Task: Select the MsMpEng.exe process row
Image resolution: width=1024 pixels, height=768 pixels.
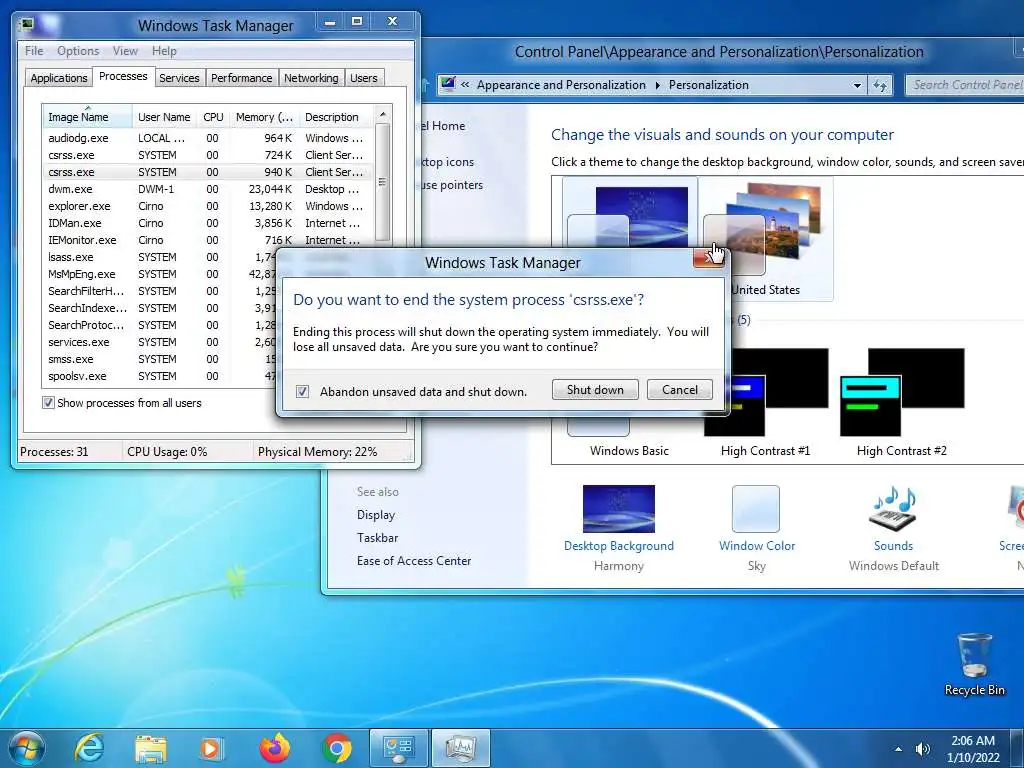Action: [160, 274]
